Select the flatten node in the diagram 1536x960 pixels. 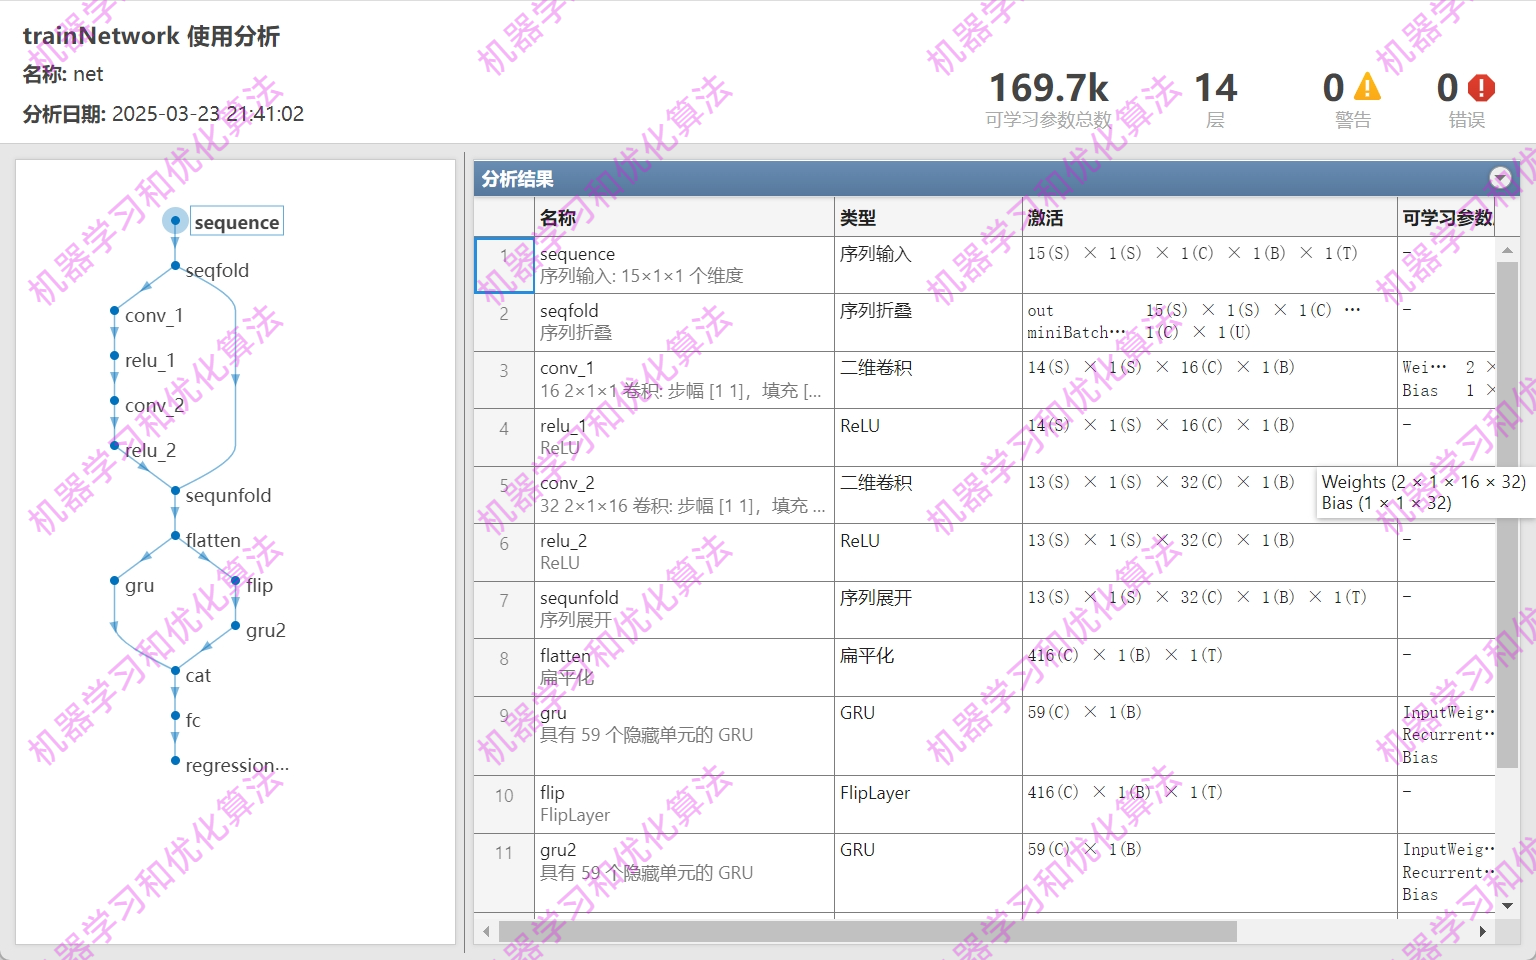click(x=212, y=539)
